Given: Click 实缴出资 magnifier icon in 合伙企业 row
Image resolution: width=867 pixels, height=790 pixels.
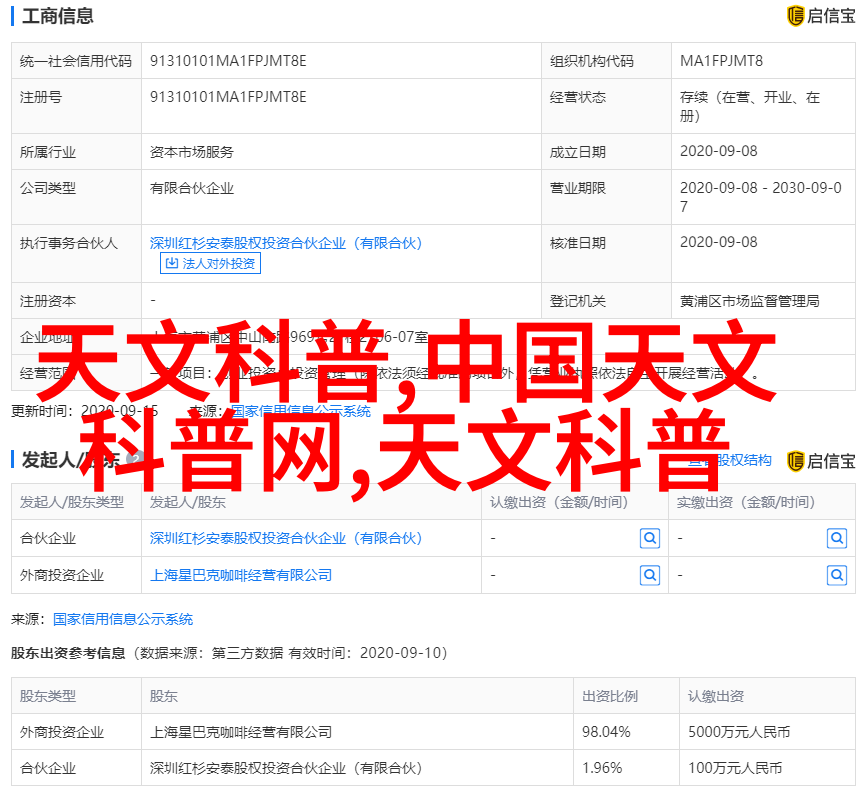Looking at the screenshot, I should point(837,538).
